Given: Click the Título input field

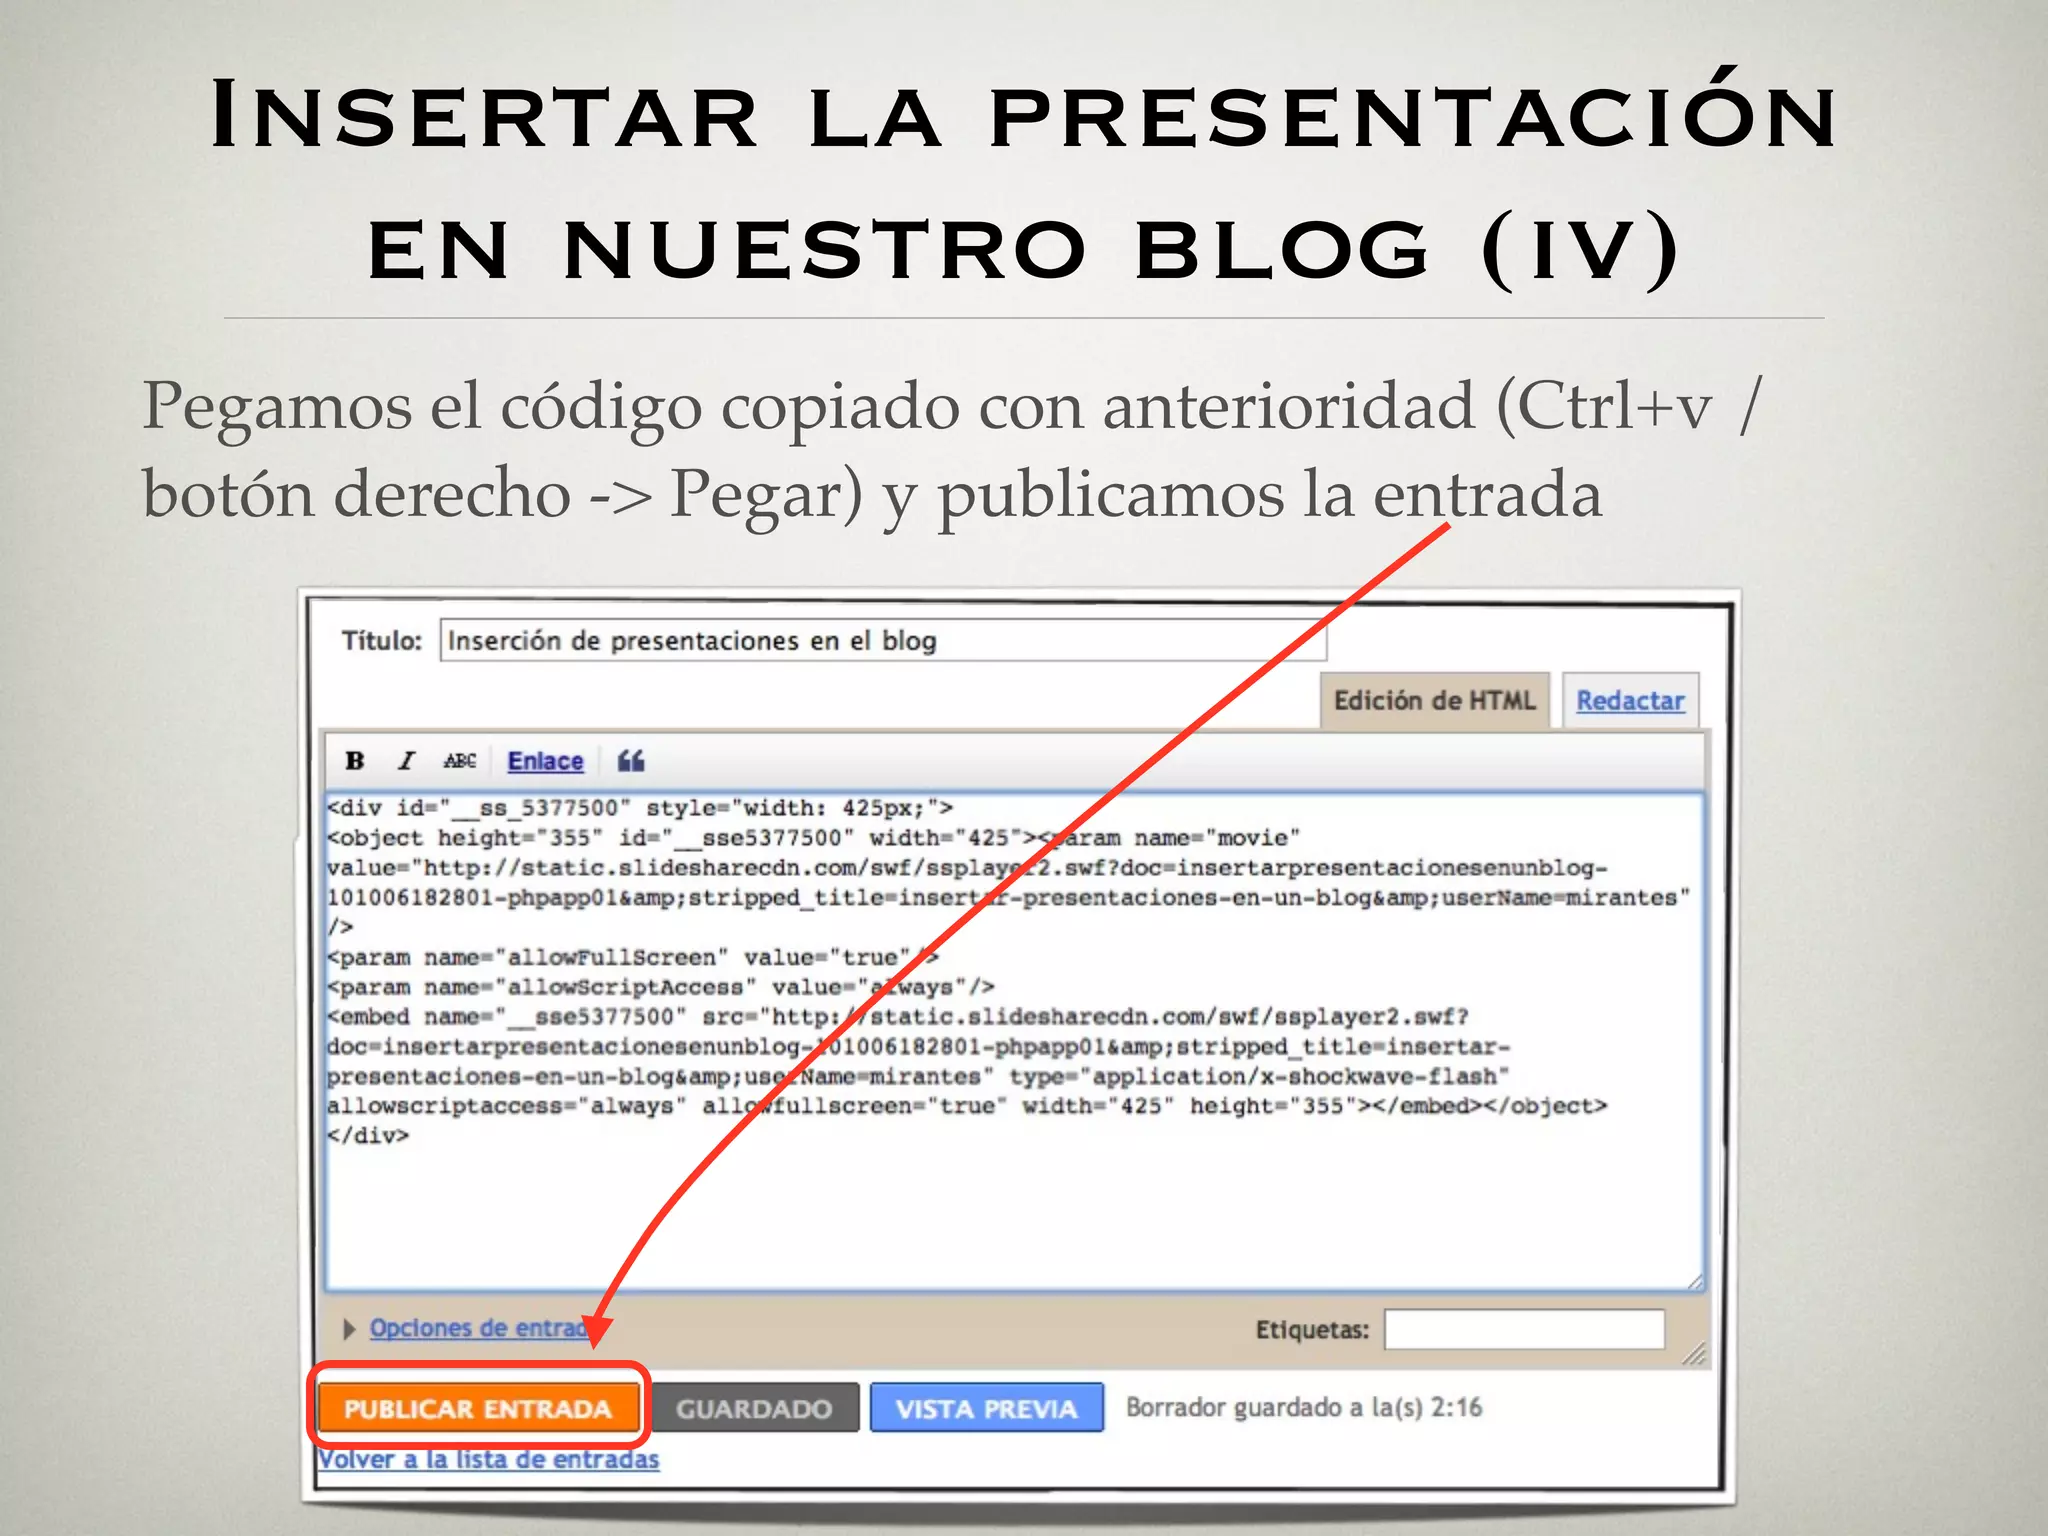Looking at the screenshot, I should coord(883,640).
